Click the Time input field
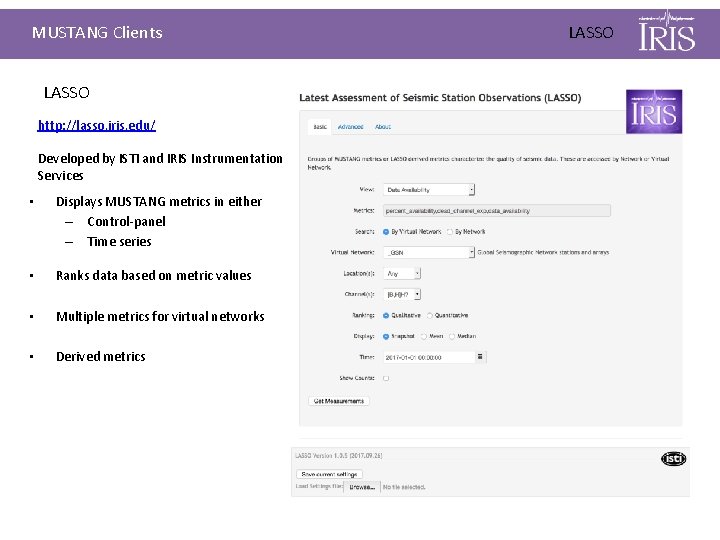 (x=428, y=357)
